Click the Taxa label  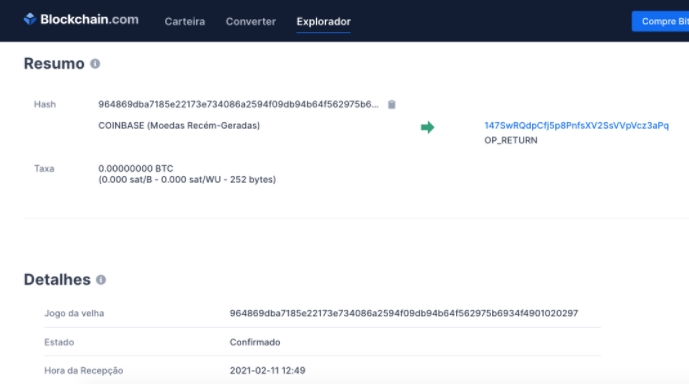pos(44,169)
